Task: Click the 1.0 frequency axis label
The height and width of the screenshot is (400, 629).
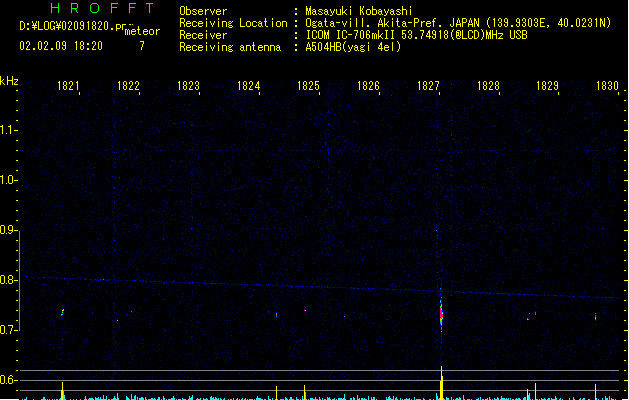Action: point(8,180)
